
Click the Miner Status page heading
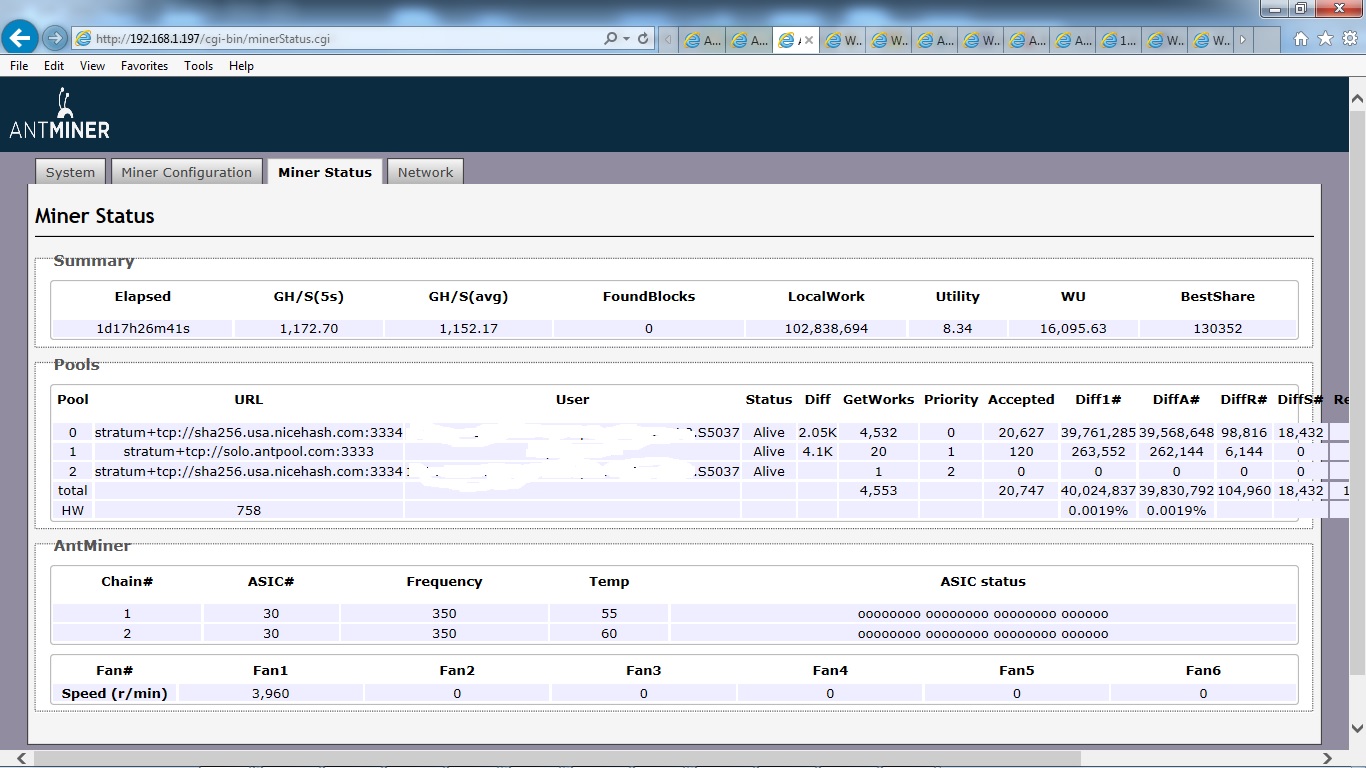point(95,216)
